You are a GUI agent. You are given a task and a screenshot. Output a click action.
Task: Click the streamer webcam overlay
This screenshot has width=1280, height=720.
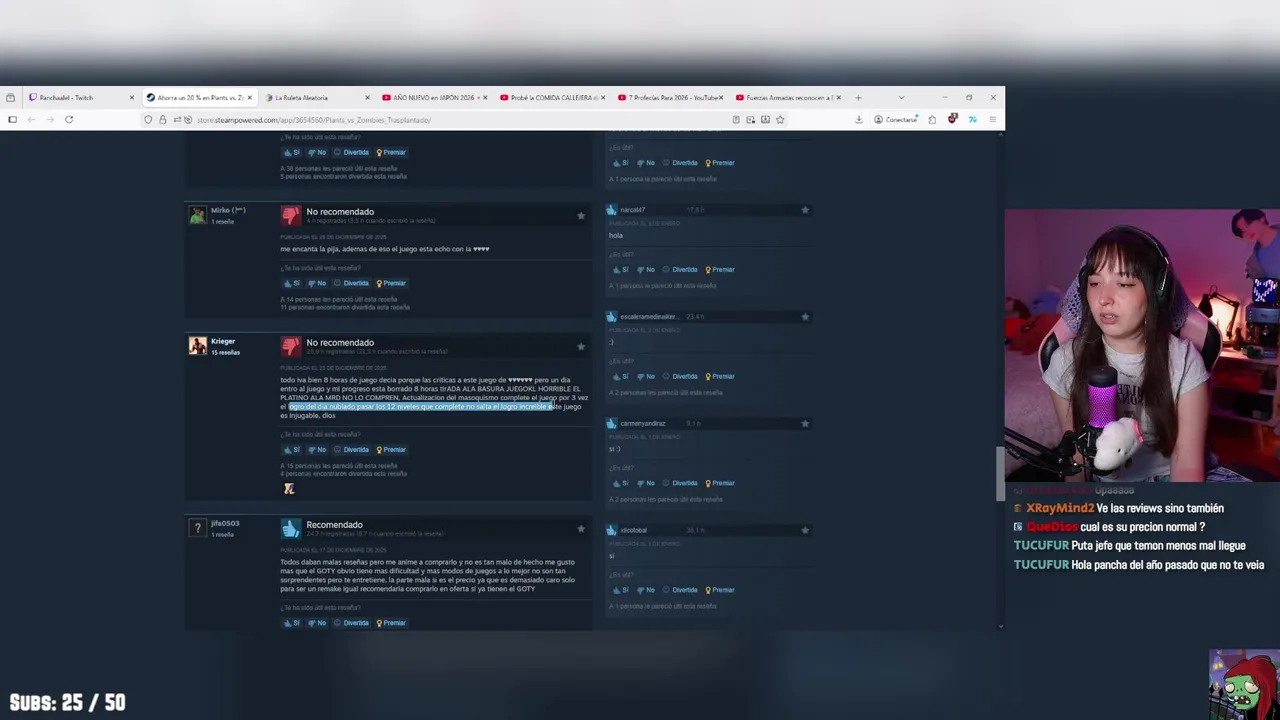pos(1142,346)
